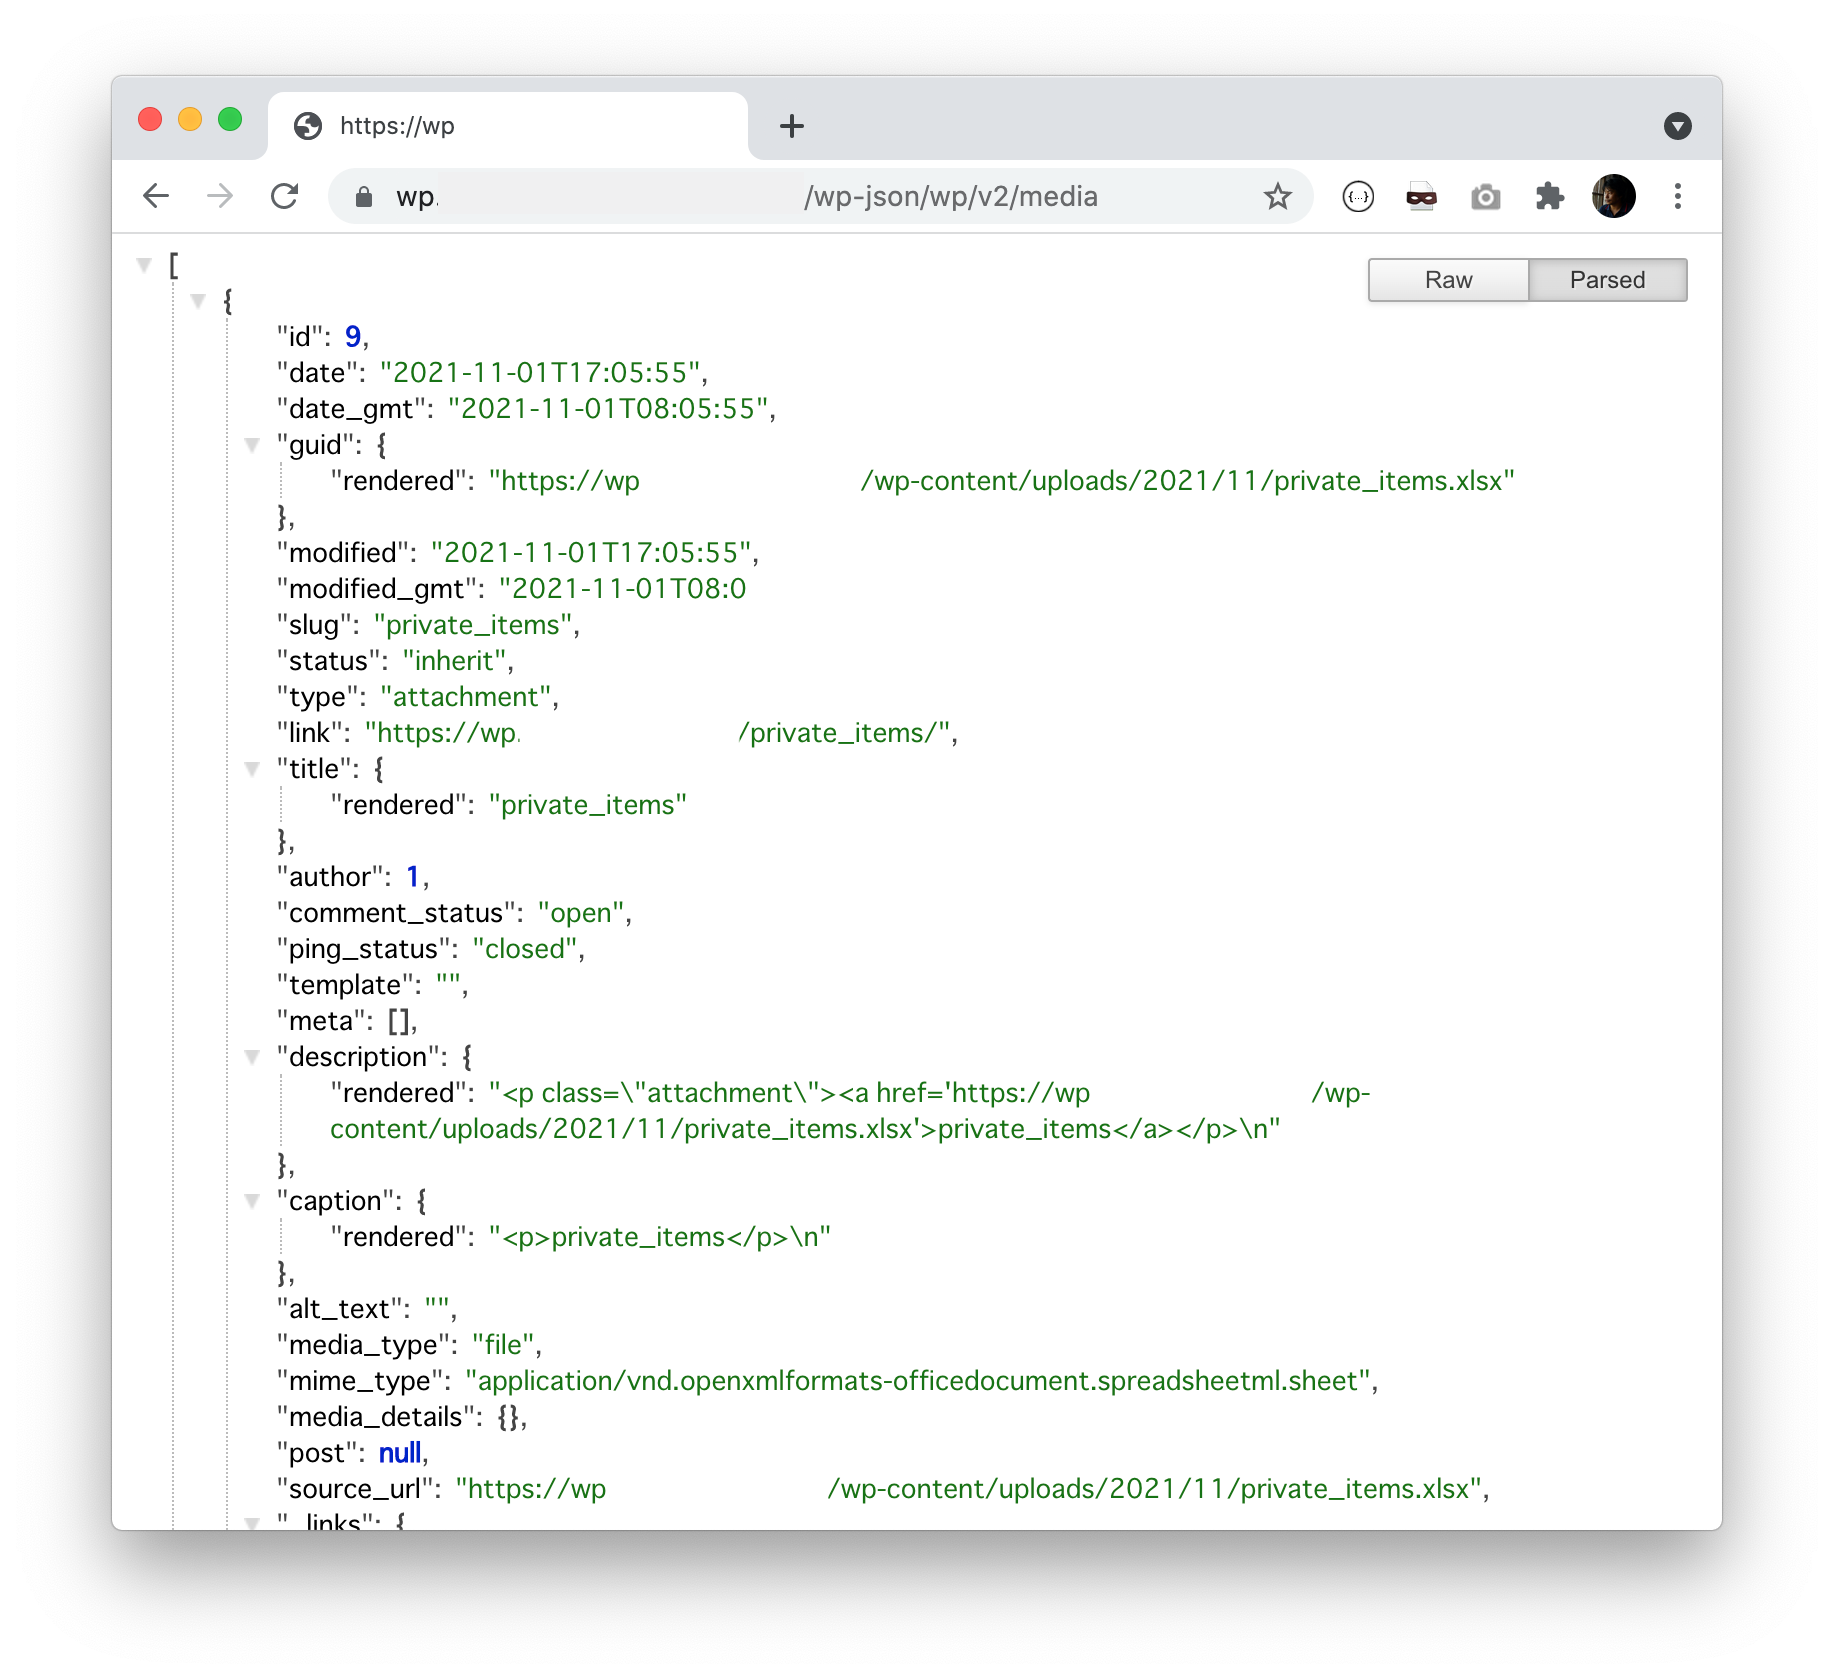
Task: Click the caption rendered "<p>private_items</p>\n" value
Action: [x=659, y=1237]
